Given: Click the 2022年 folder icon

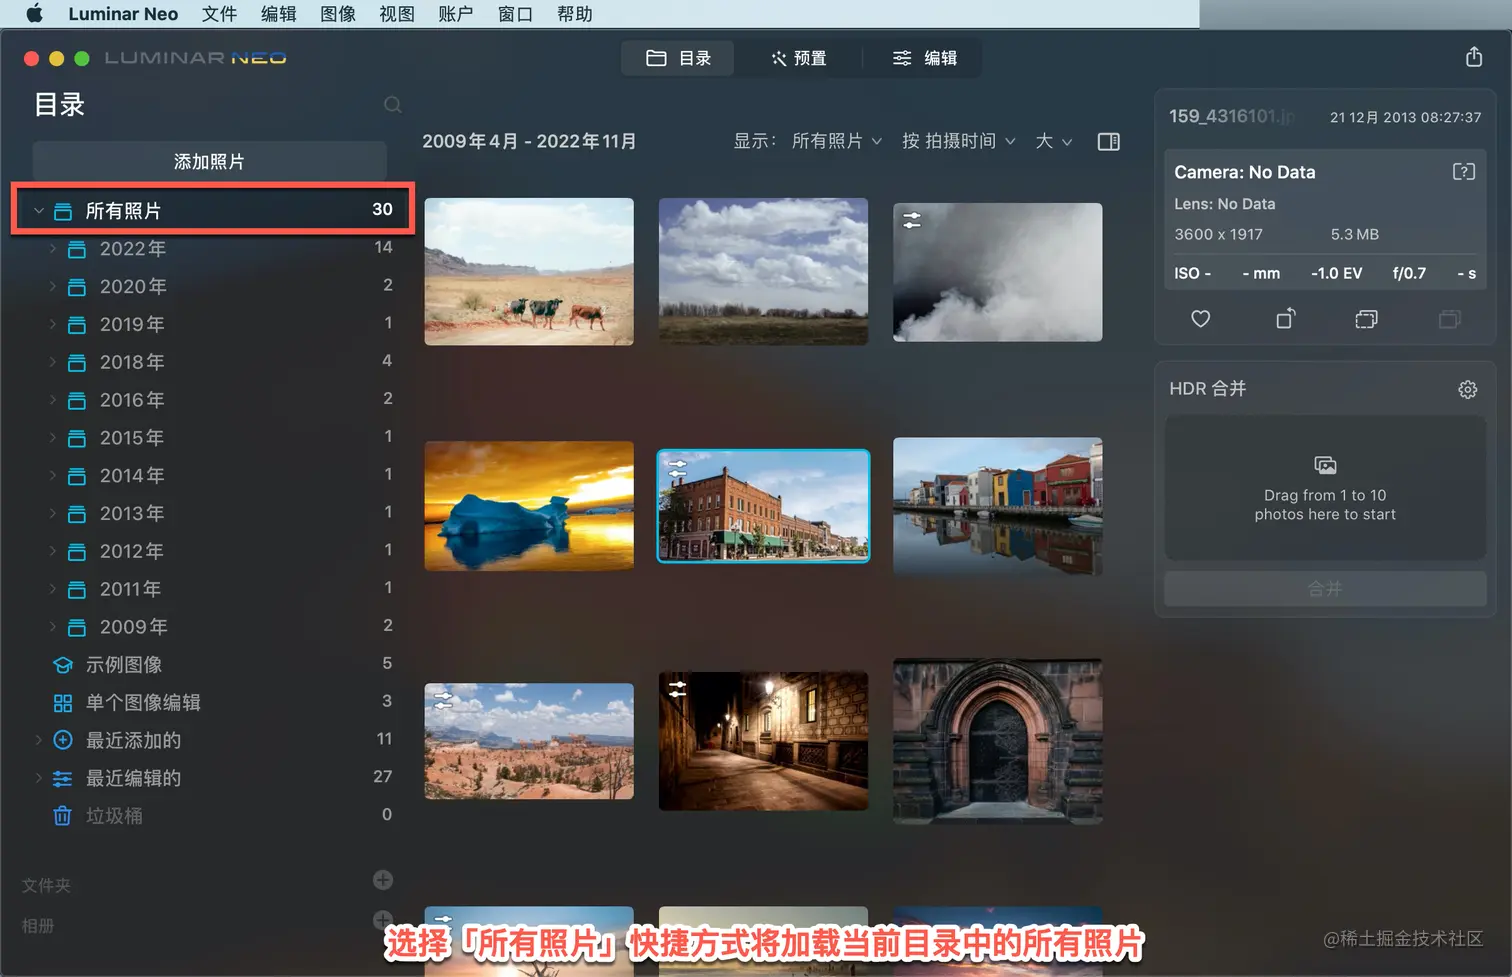Looking at the screenshot, I should 77,249.
